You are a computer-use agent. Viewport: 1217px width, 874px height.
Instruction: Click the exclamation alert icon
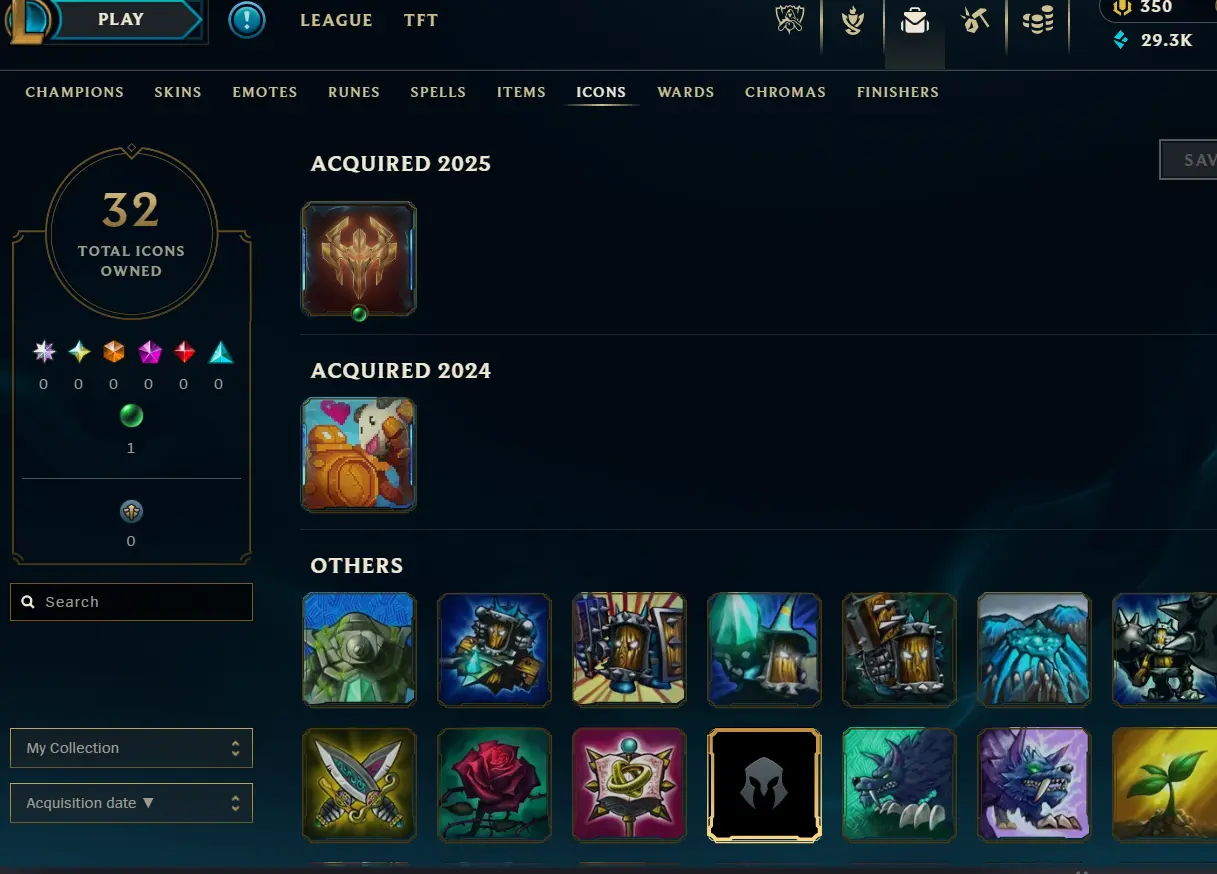click(x=247, y=20)
